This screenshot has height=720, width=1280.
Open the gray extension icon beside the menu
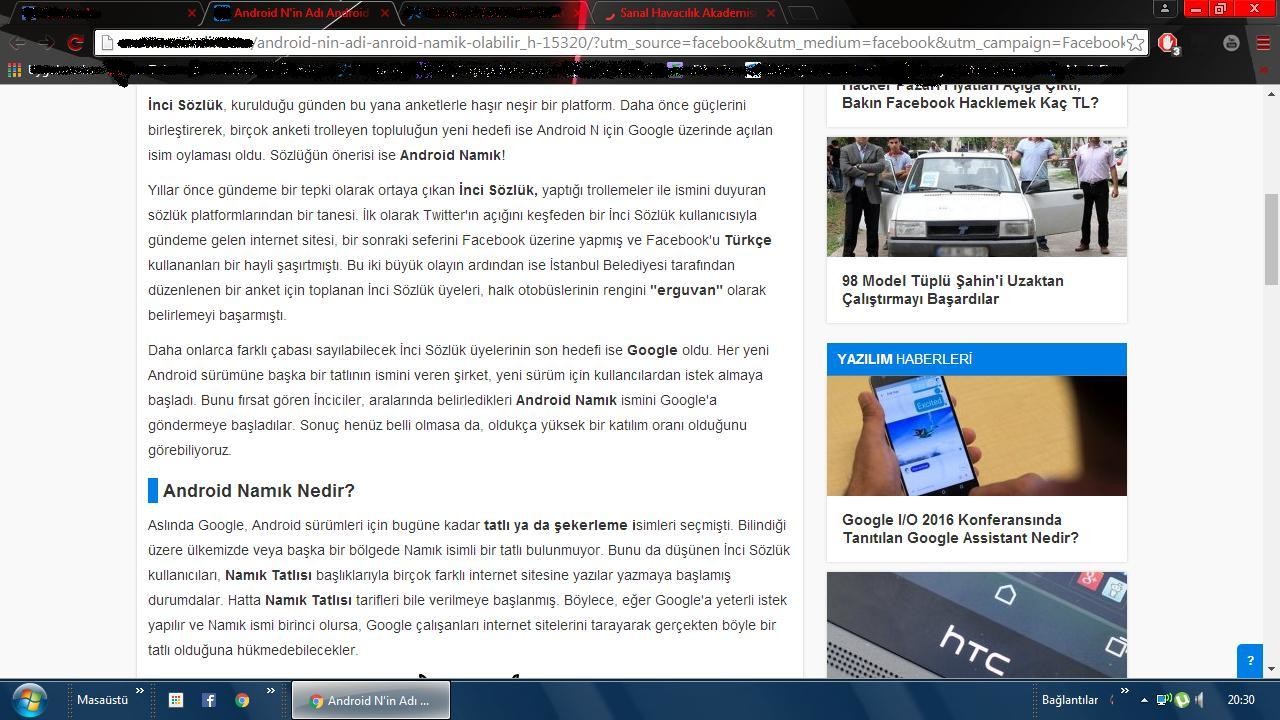point(1232,43)
